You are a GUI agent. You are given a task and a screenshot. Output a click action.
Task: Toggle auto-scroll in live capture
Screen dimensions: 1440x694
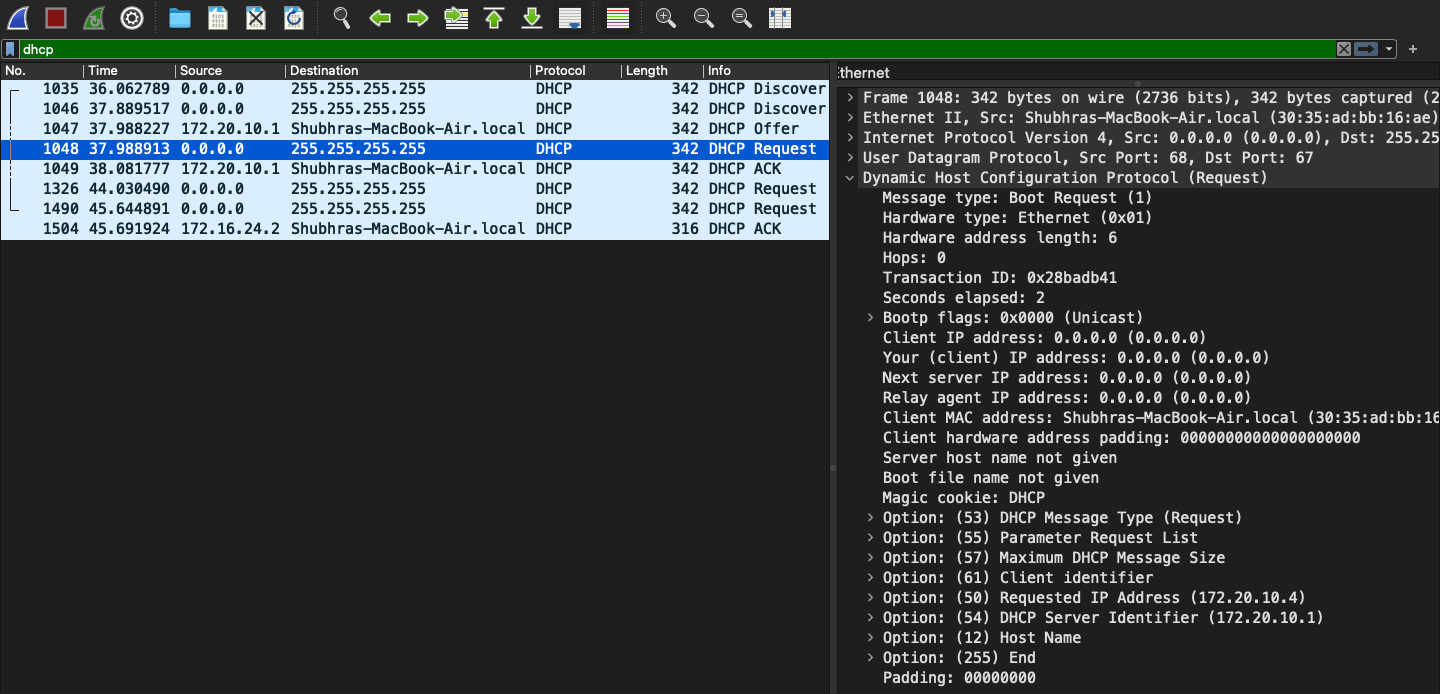click(570, 18)
